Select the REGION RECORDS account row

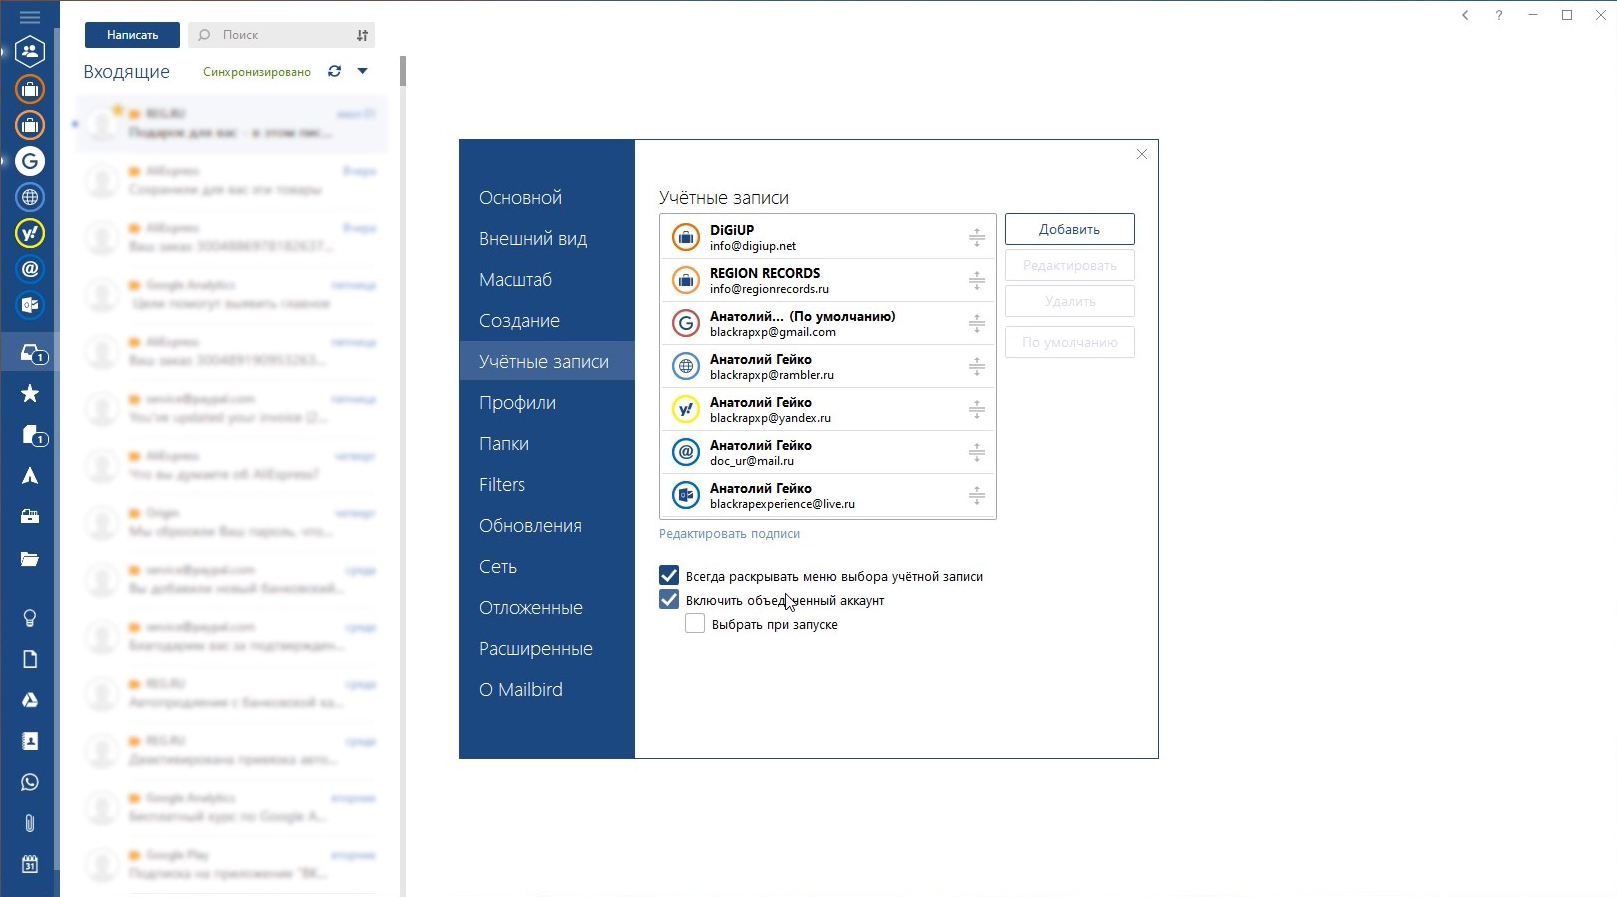(828, 280)
